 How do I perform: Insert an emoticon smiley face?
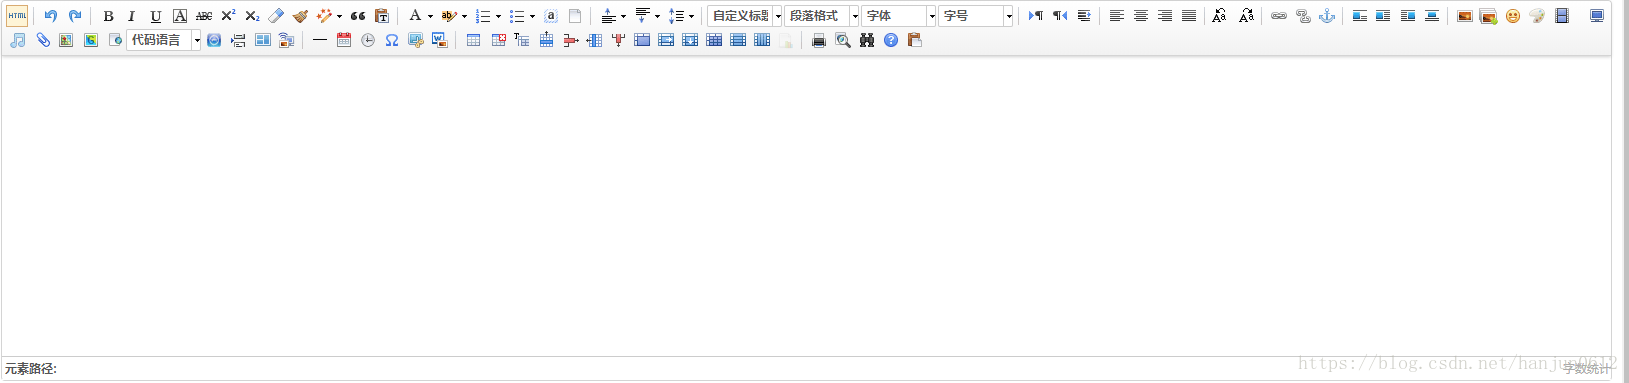tap(1513, 16)
